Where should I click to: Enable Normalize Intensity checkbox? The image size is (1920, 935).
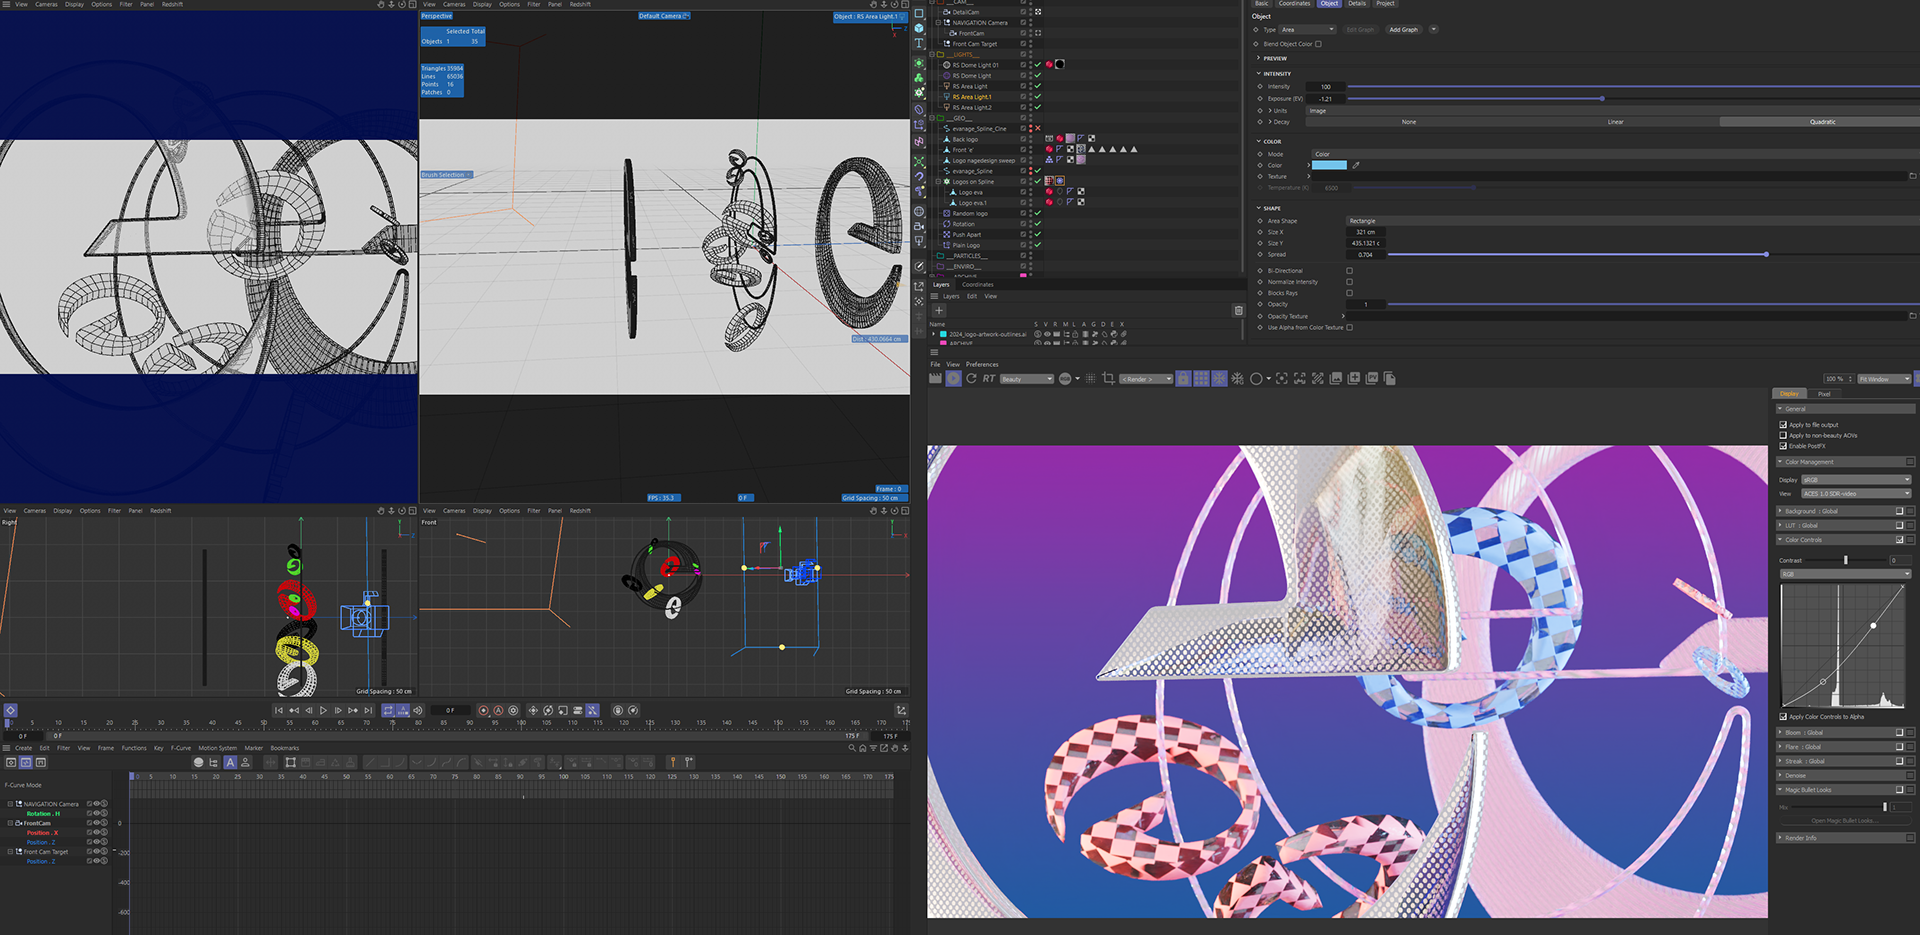click(1349, 282)
